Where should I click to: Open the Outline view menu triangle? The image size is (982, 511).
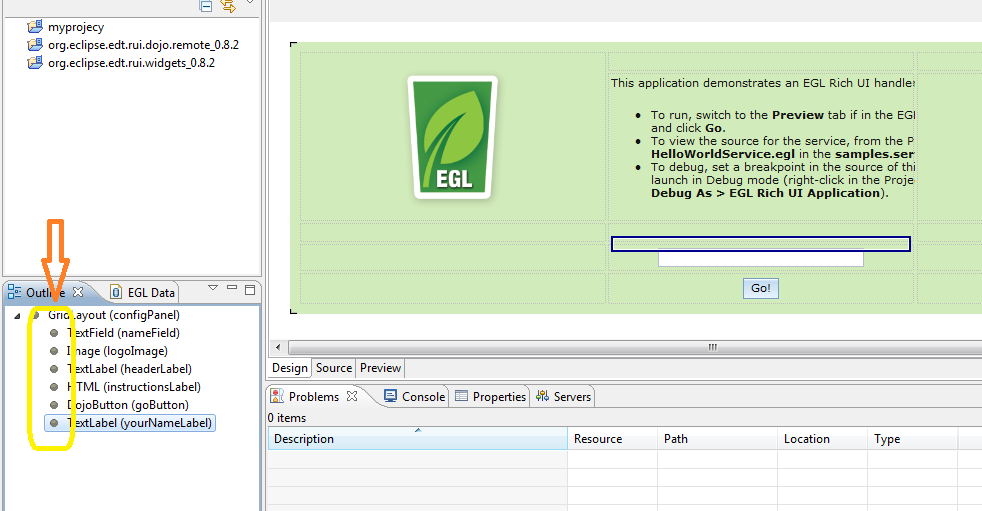(213, 287)
